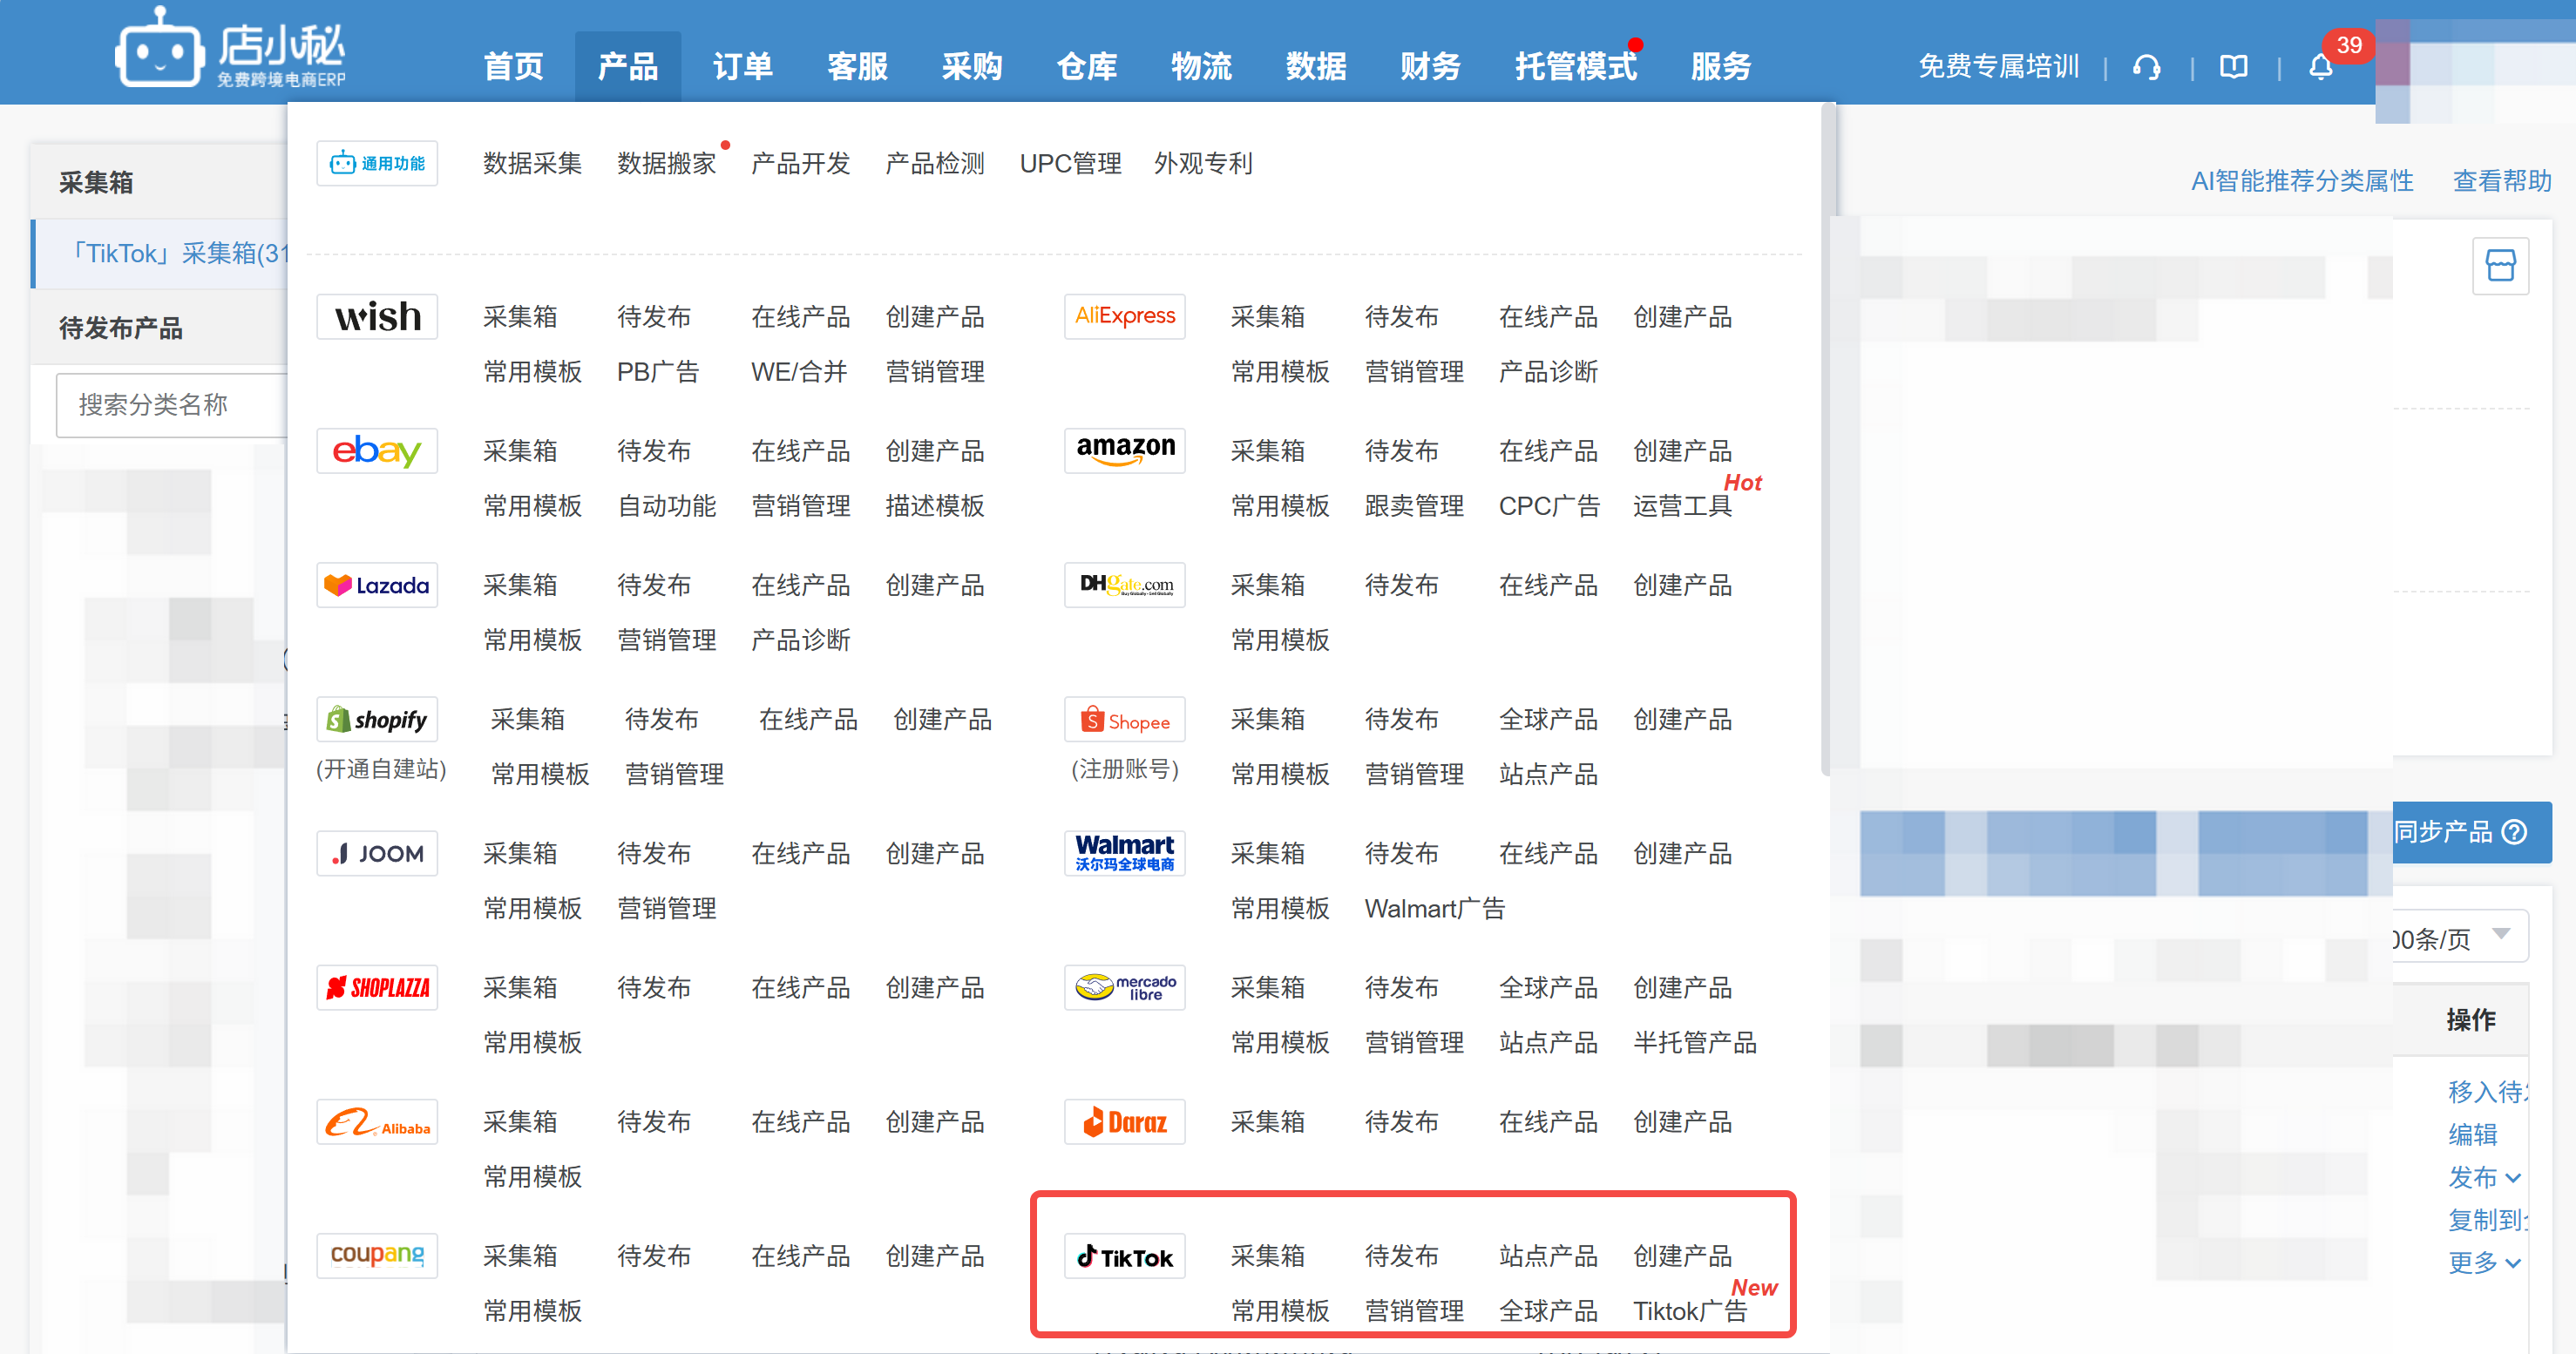Open Wish PB广告 menu entry
The image size is (2576, 1354).
657,372
